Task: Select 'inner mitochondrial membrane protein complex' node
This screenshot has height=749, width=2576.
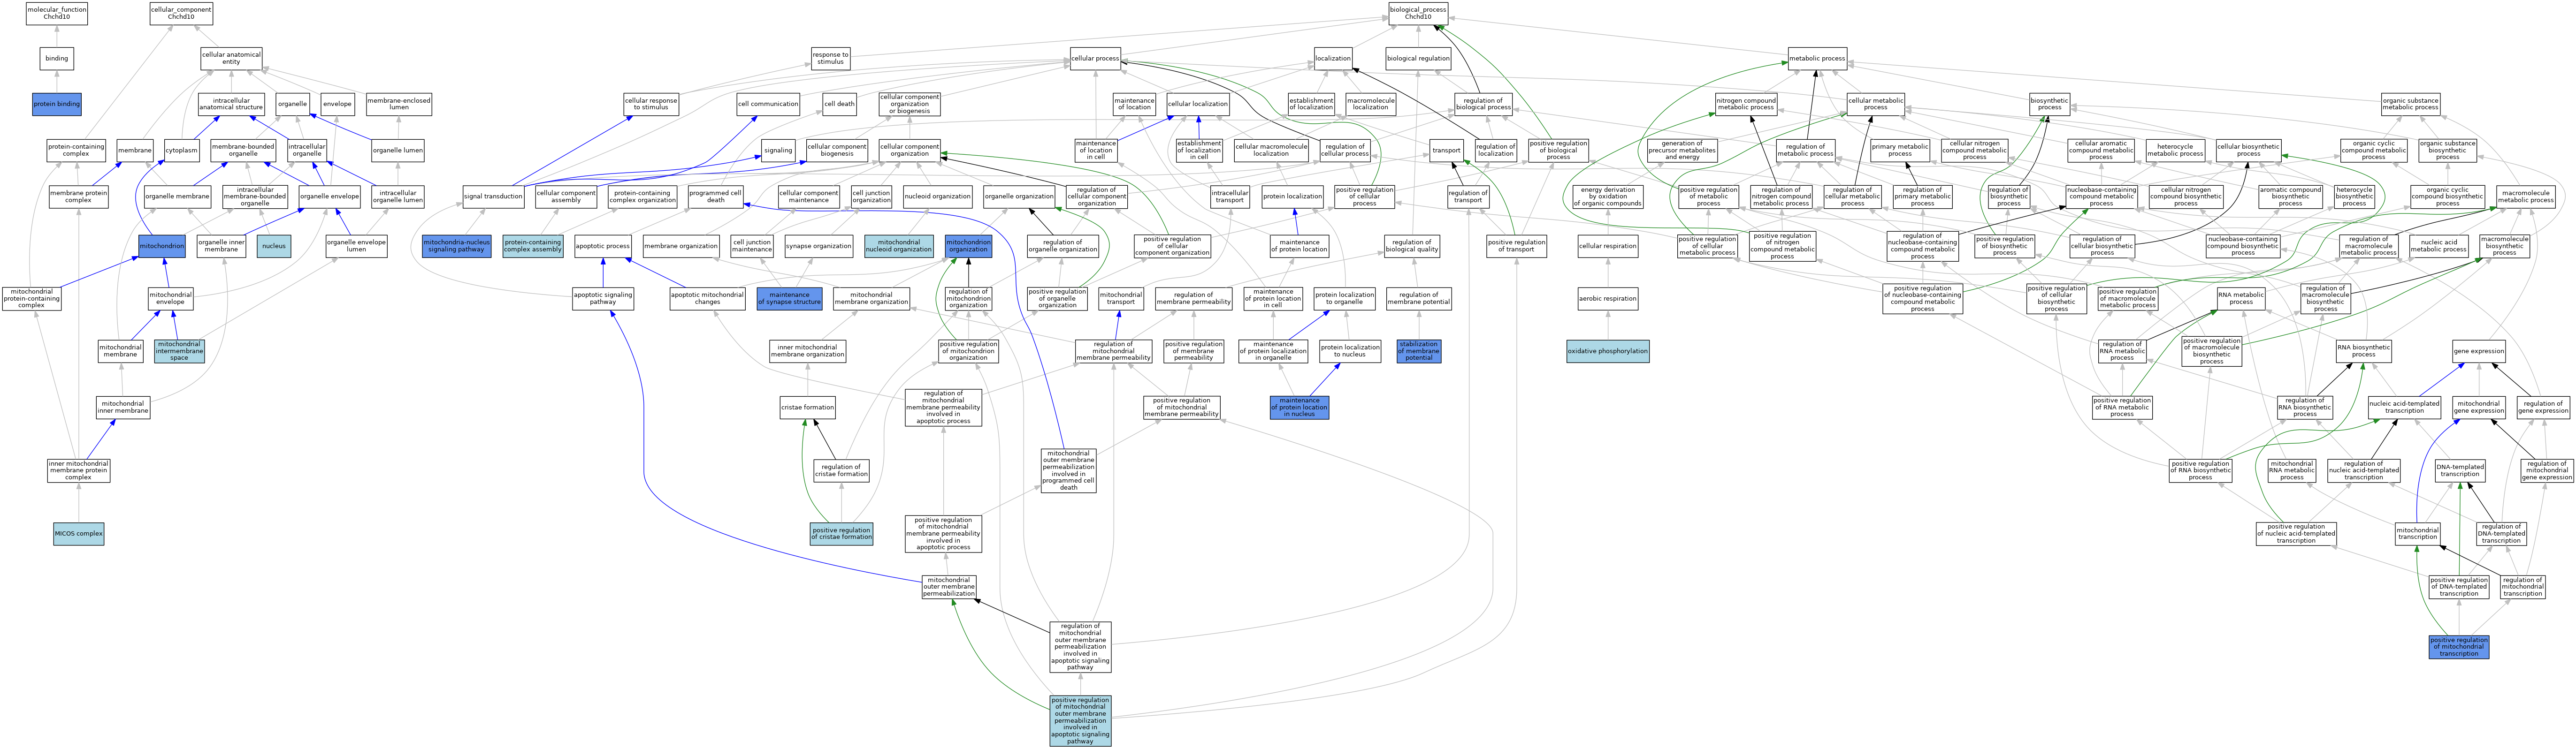Action: [x=79, y=470]
